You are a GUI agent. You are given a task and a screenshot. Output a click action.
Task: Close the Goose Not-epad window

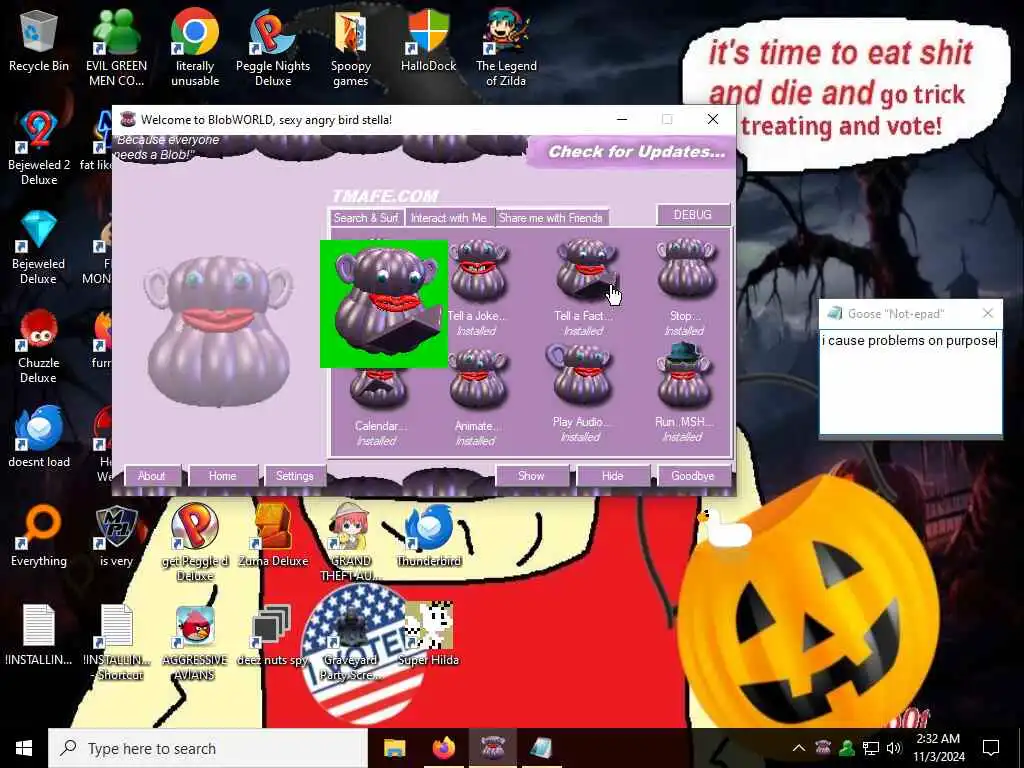[988, 313]
